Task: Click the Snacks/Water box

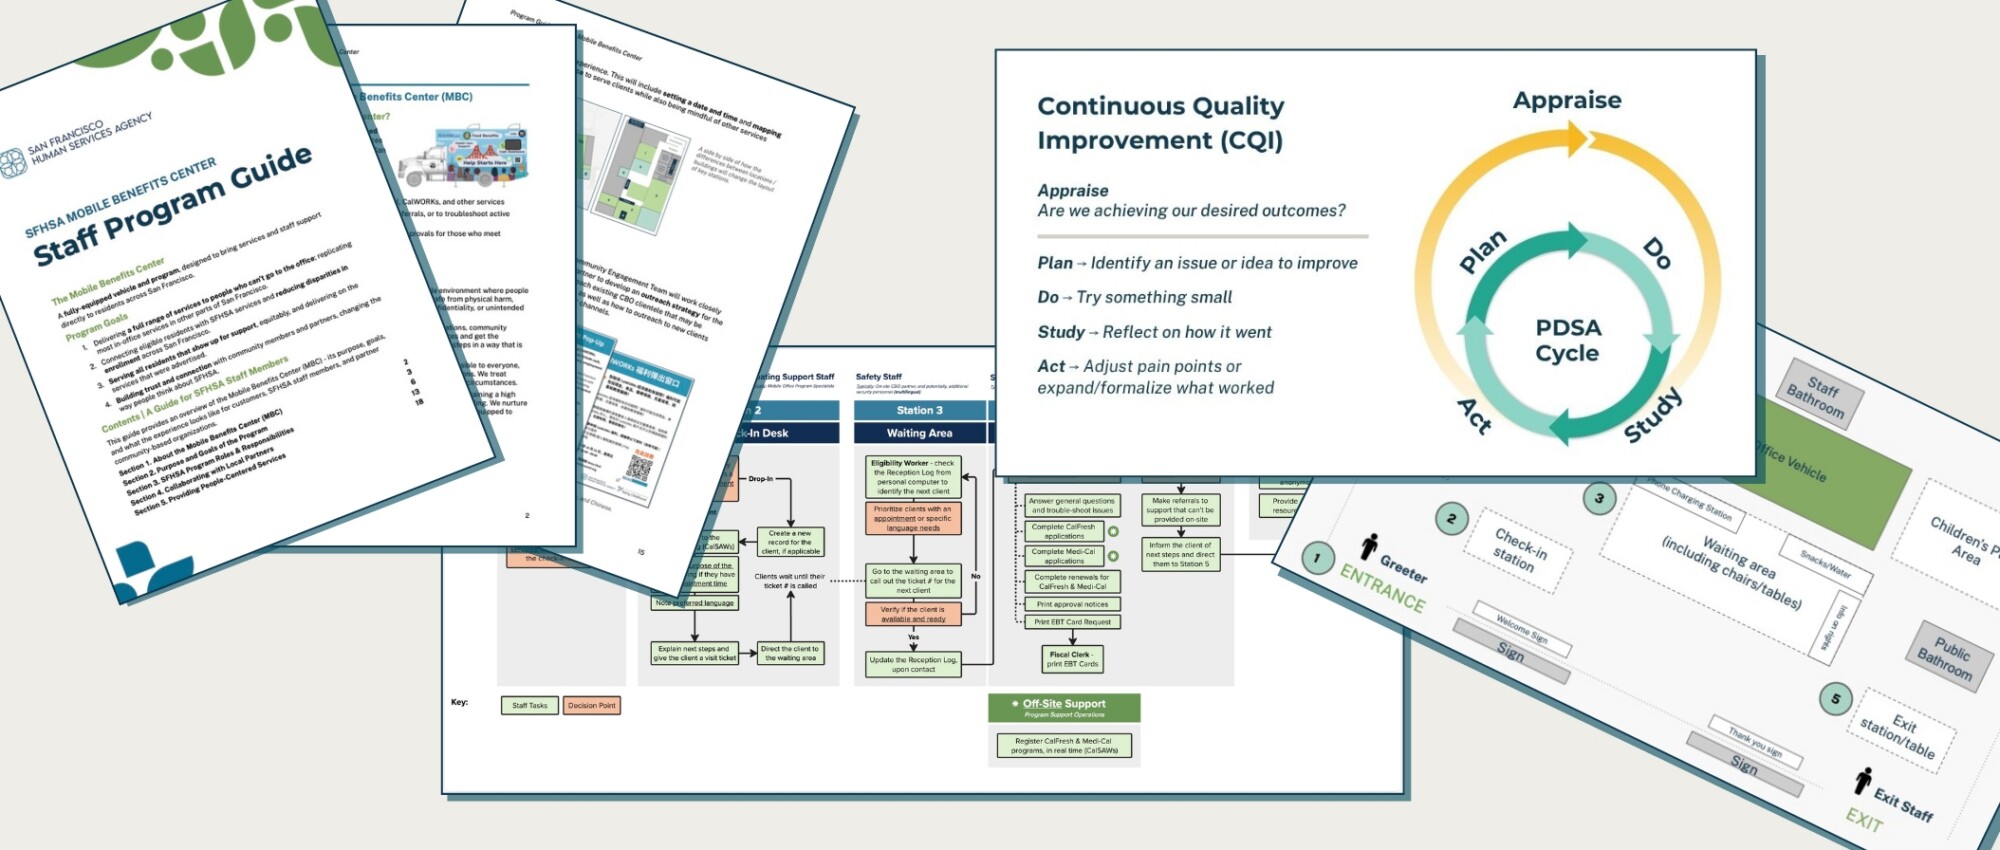Action: (x=1825, y=564)
